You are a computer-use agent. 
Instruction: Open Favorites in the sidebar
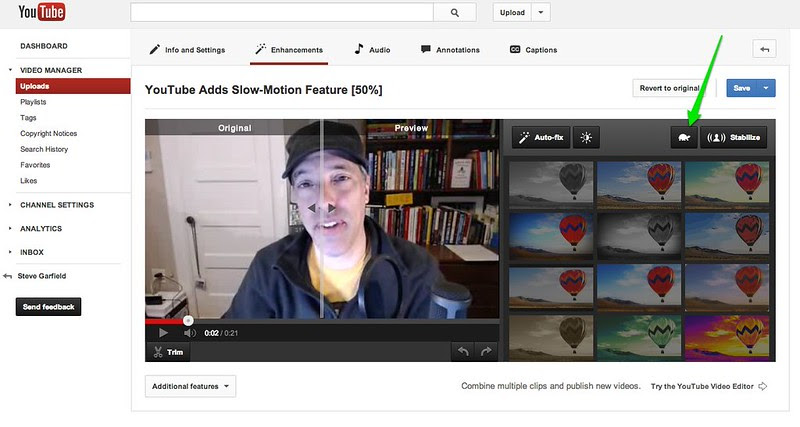point(35,165)
